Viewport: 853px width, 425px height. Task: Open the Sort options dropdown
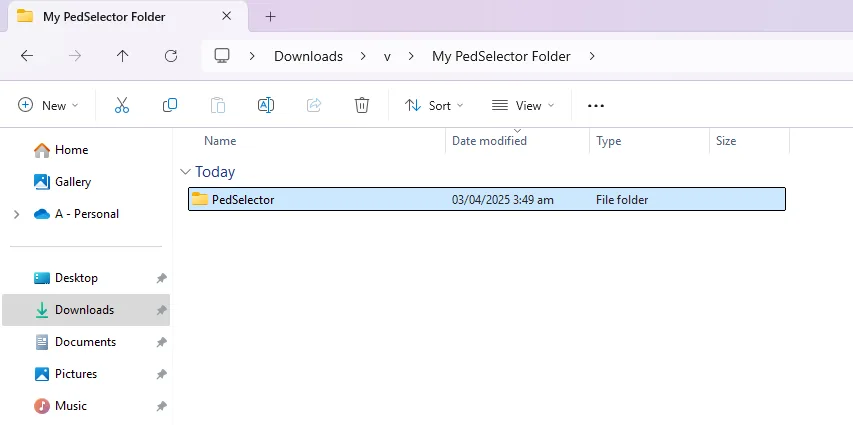(x=434, y=105)
